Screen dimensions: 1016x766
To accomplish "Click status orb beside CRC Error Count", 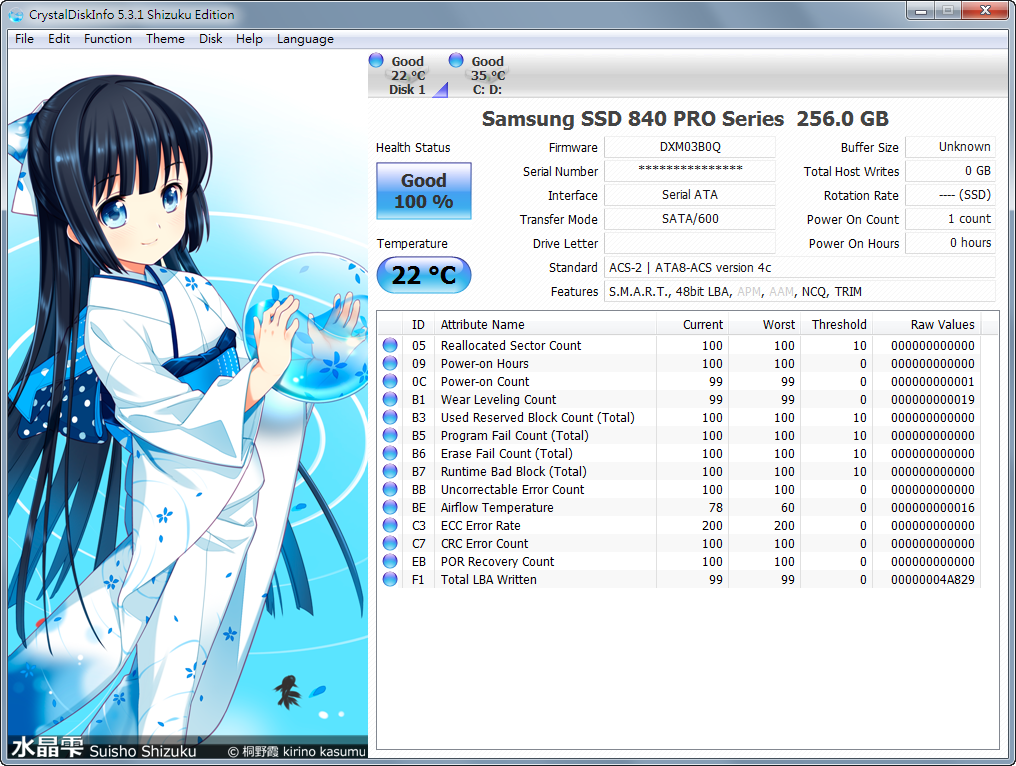I will [x=390, y=543].
